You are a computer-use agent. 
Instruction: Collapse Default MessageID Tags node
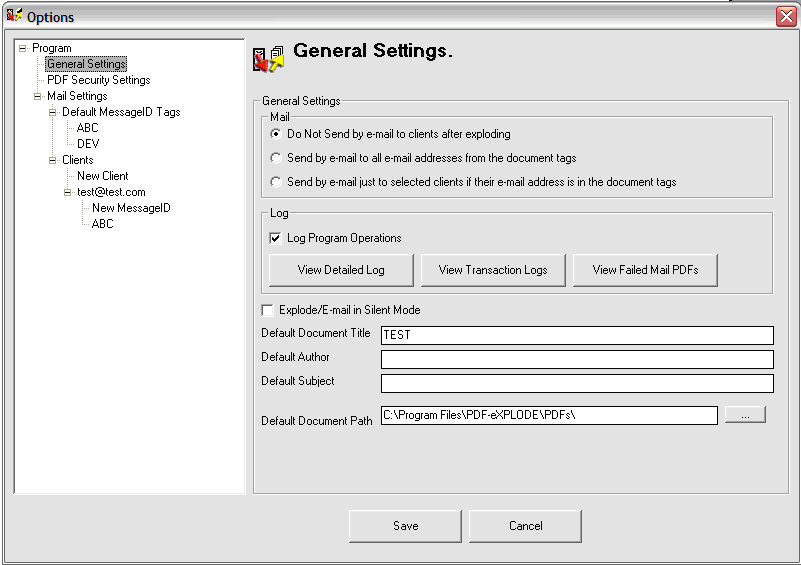click(x=52, y=112)
